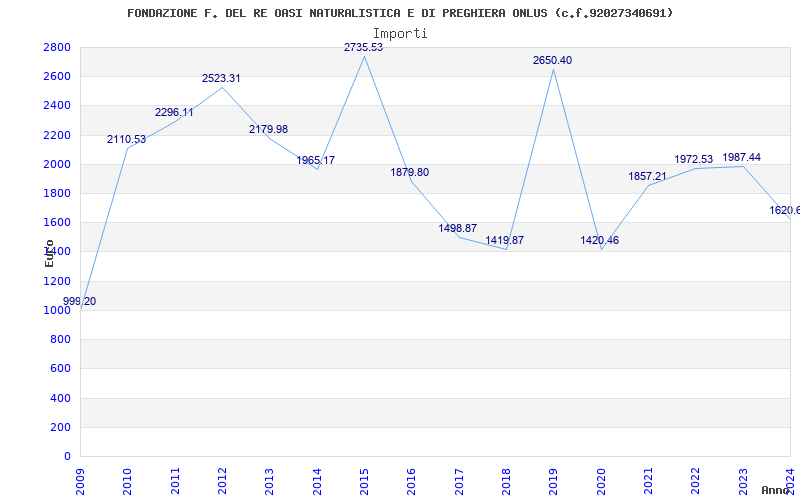Click x-axis year 2013
Screen dimensions: 800x500
pos(269,481)
